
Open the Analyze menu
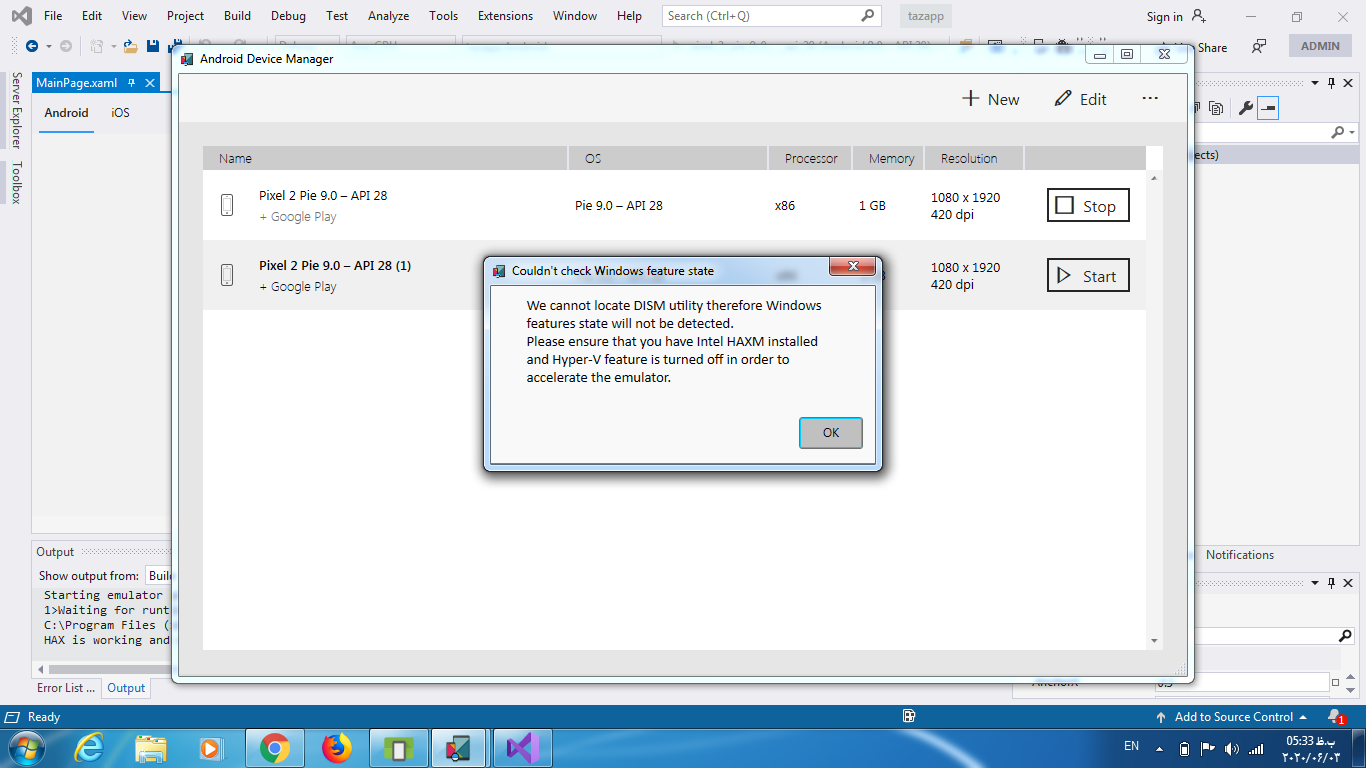pos(388,16)
